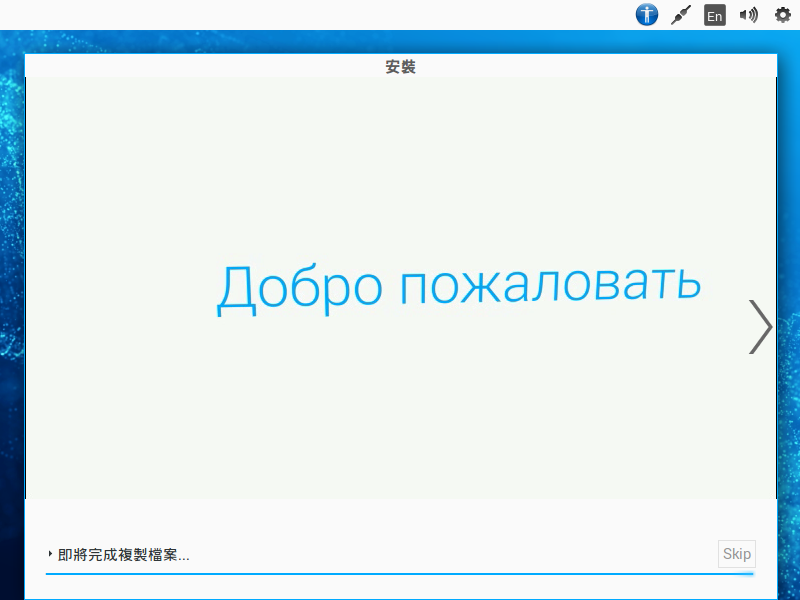
Task: Click the word Добро in the slideshow
Action: tap(299, 288)
